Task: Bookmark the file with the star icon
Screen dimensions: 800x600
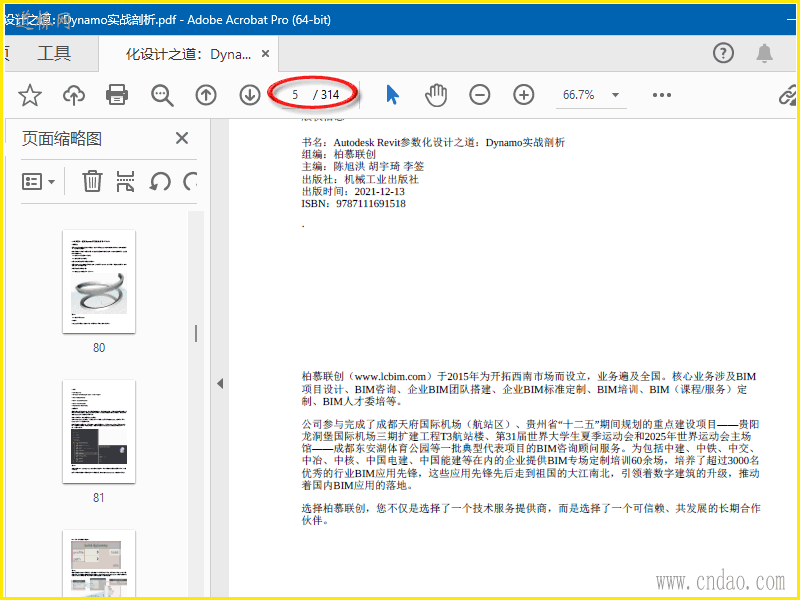Action: click(30, 95)
